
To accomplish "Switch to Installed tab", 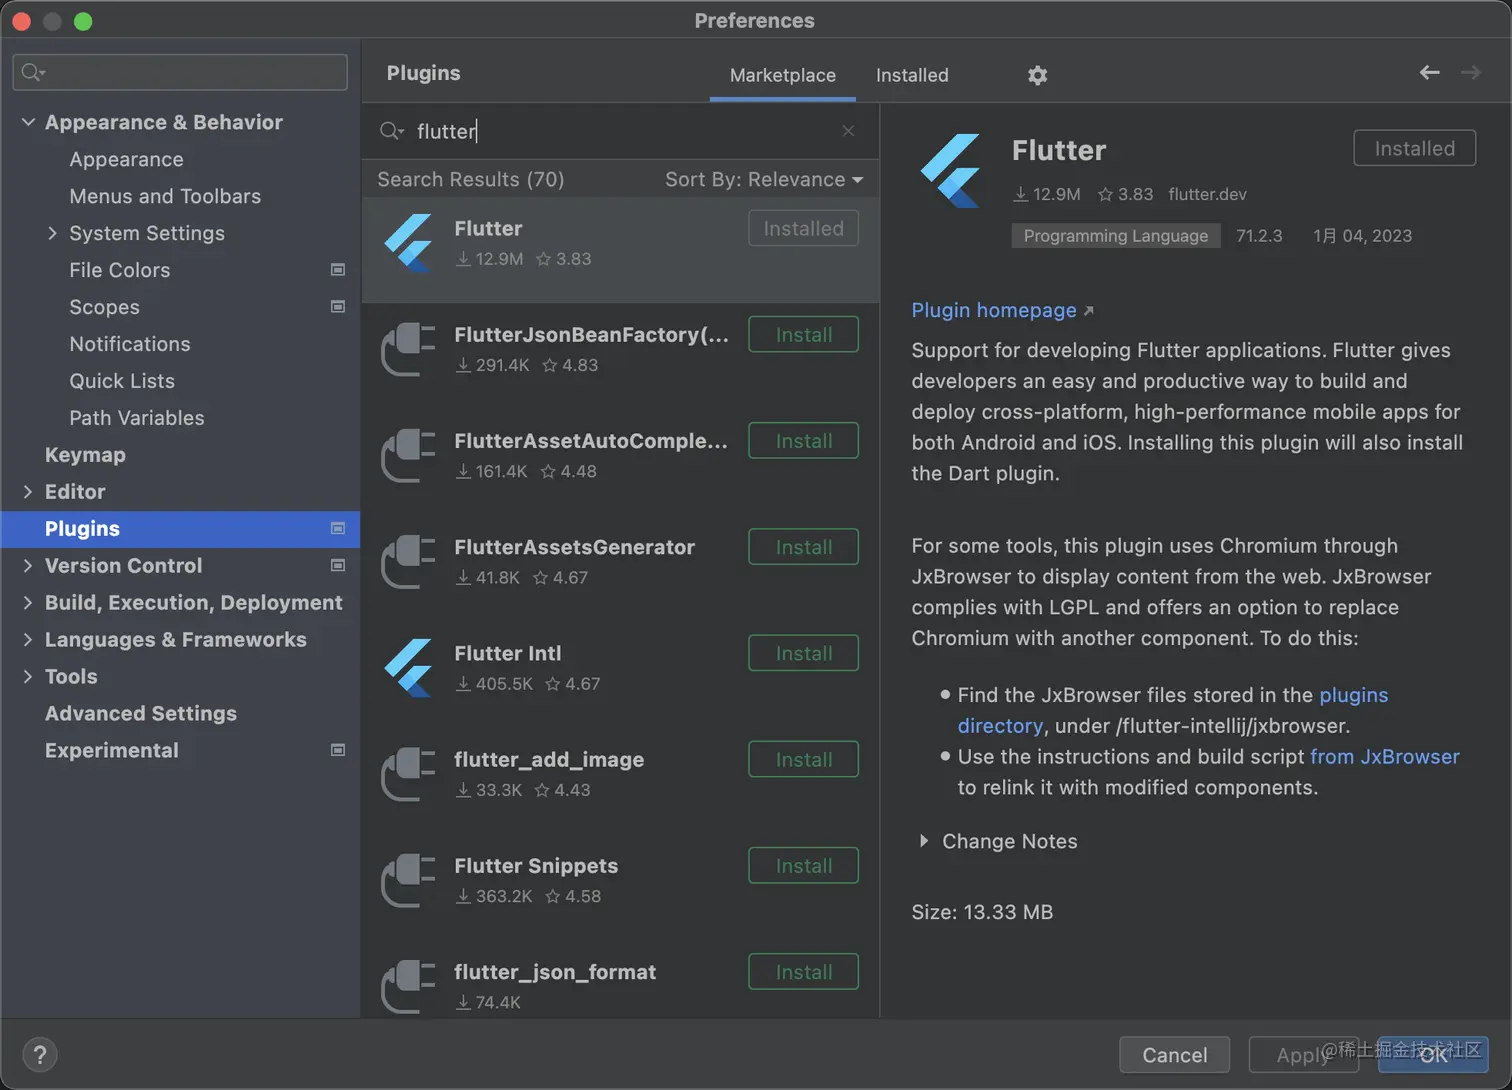I will click(912, 75).
